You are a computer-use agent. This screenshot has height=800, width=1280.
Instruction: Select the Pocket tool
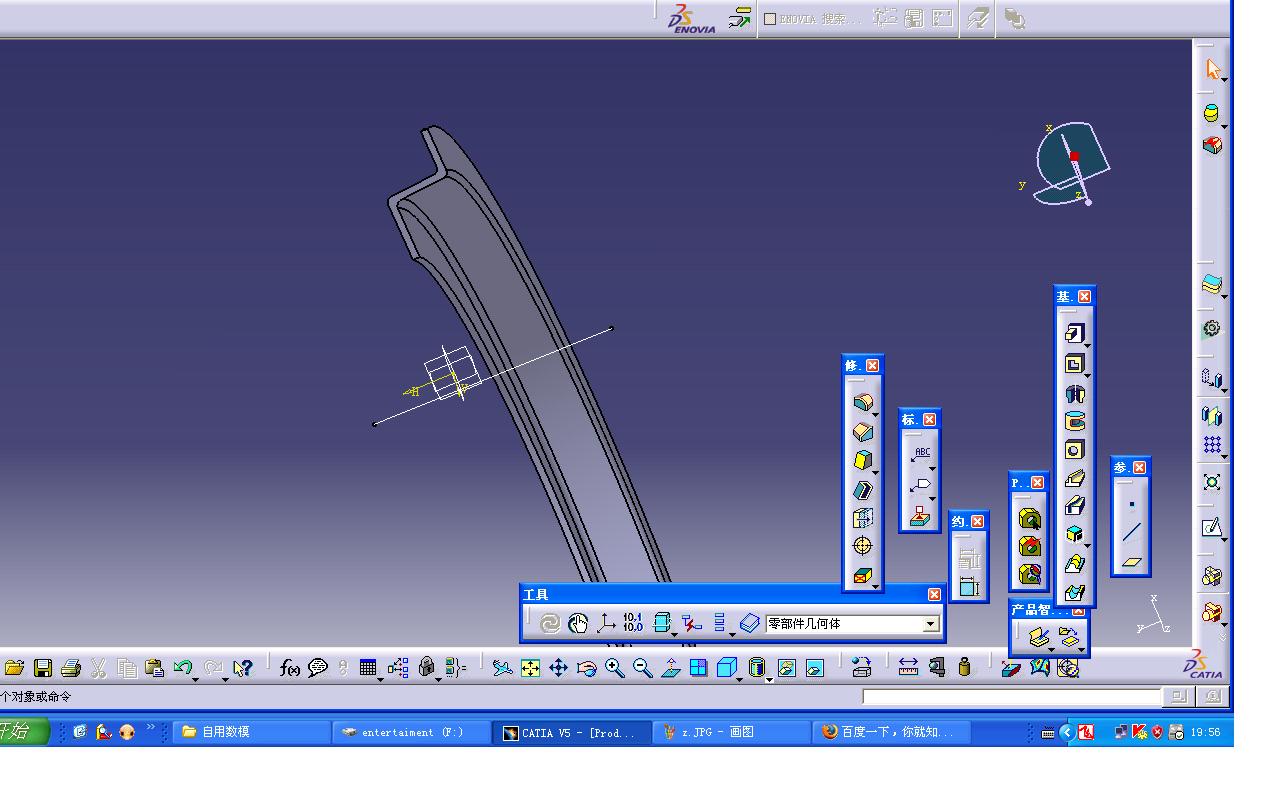[1074, 363]
